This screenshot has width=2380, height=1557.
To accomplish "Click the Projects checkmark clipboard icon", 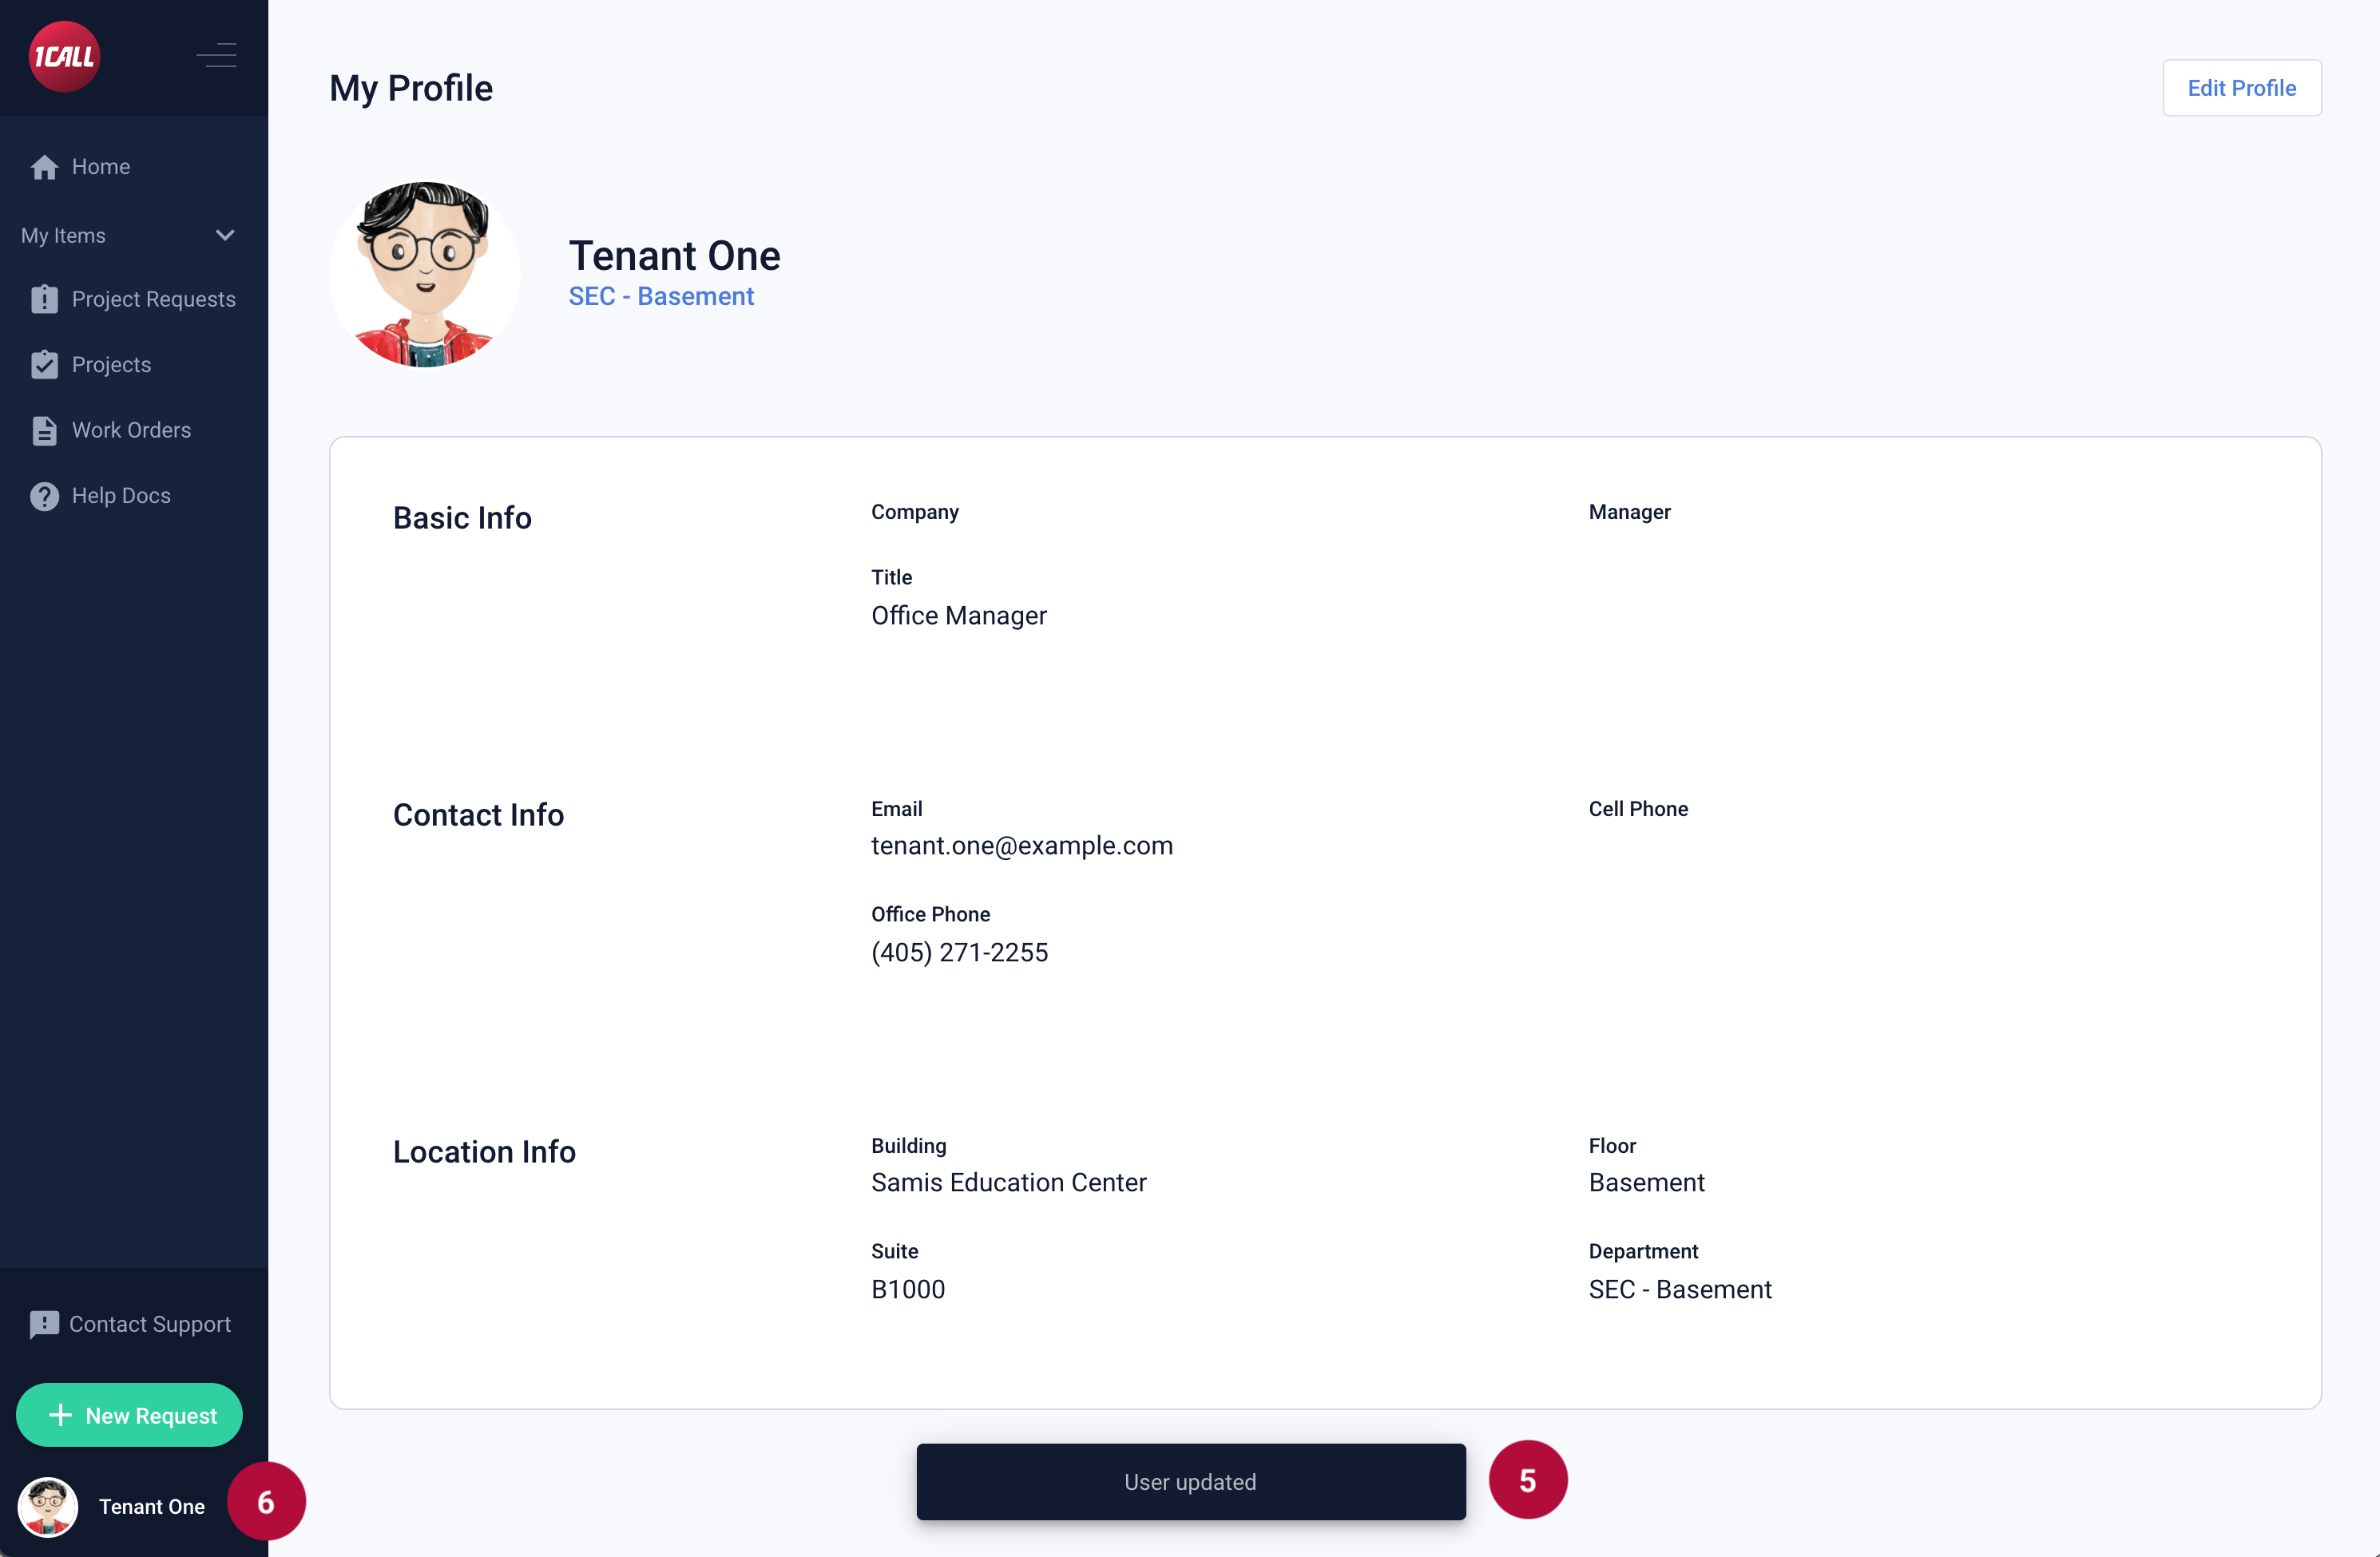I will 44,365.
